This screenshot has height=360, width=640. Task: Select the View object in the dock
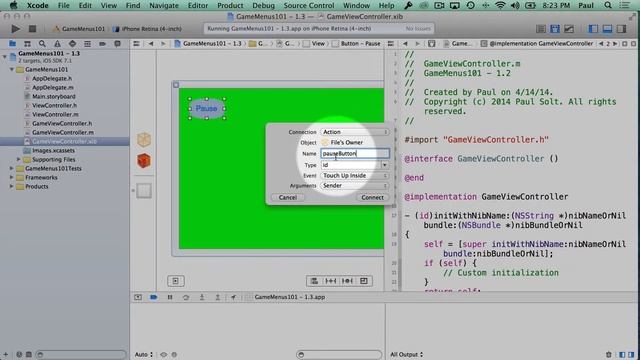(x=144, y=191)
